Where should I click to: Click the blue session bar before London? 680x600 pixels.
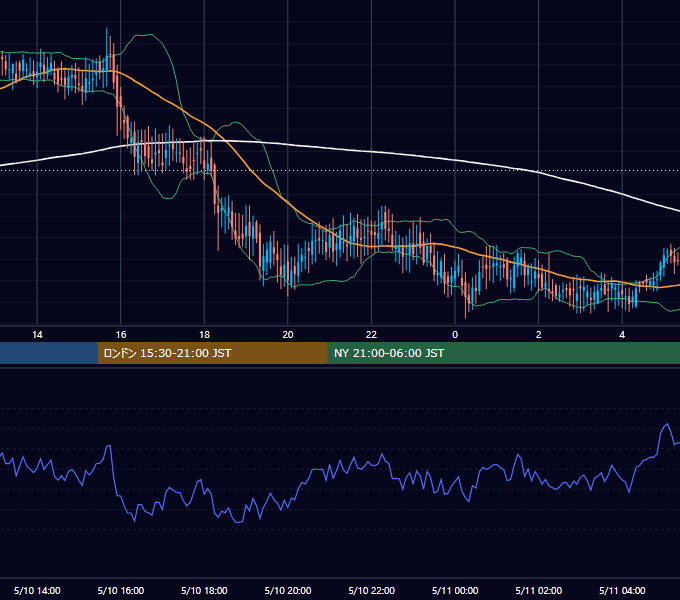(49, 353)
